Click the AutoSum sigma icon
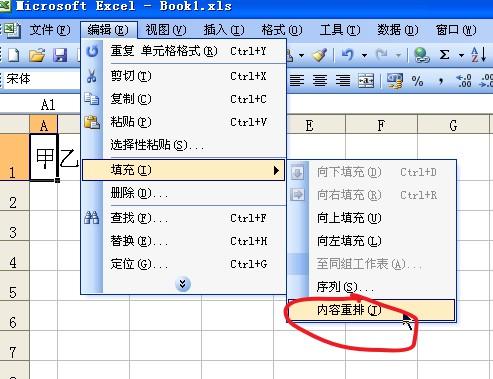The width and height of the screenshot is (493, 379). pyautogui.click(x=444, y=54)
